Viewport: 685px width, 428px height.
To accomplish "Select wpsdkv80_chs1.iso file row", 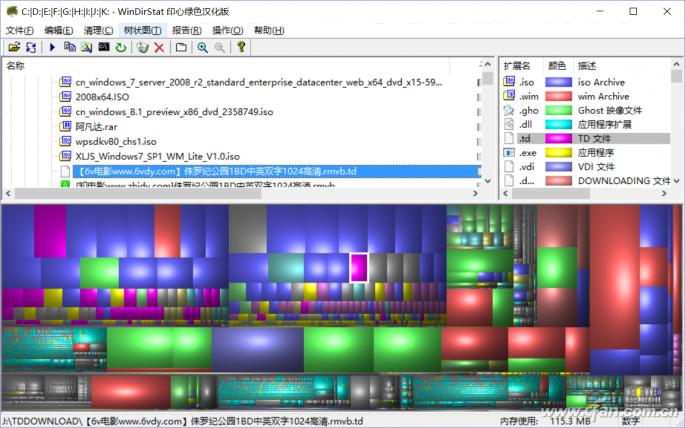I will [116, 141].
